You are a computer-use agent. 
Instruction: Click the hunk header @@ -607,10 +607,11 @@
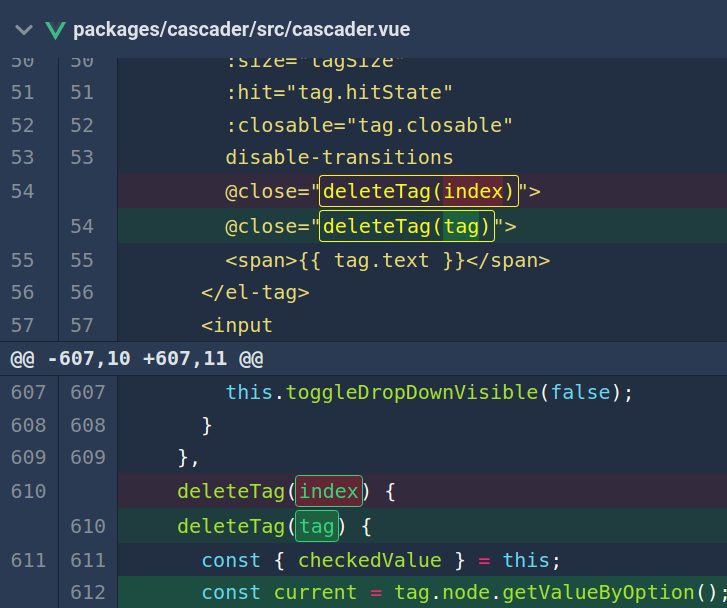(x=137, y=358)
